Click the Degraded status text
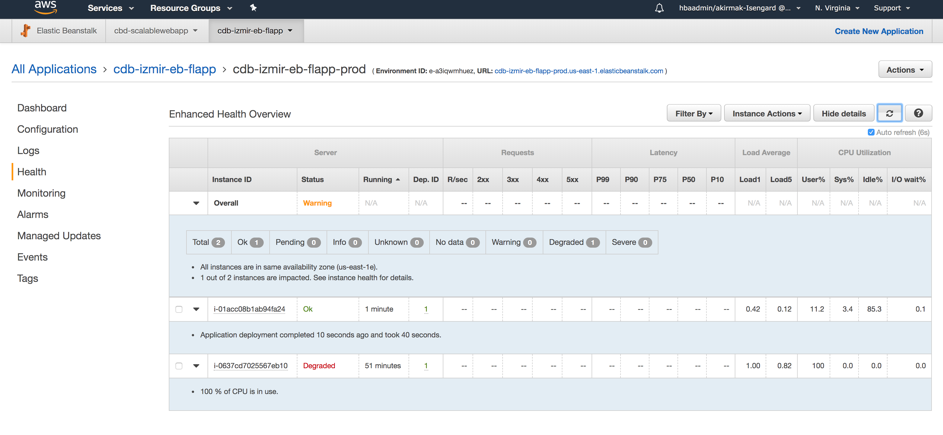Screen dimensions: 943x435 319,366
